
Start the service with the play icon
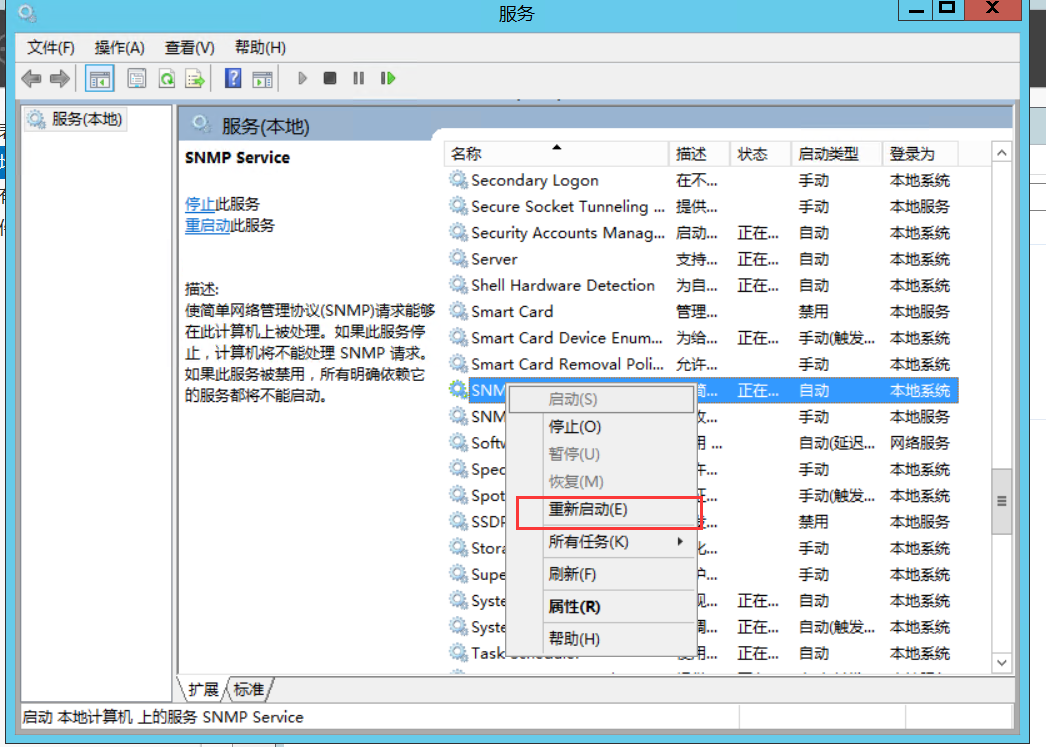303,78
